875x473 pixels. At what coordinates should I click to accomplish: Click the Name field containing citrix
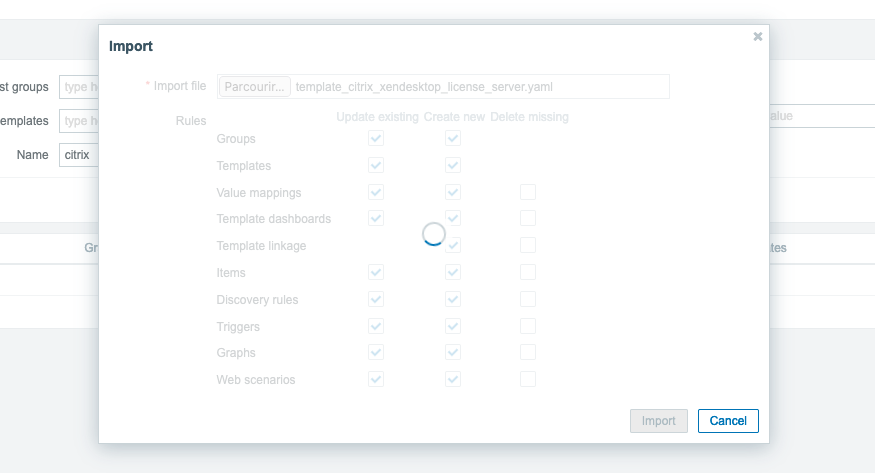point(78,155)
